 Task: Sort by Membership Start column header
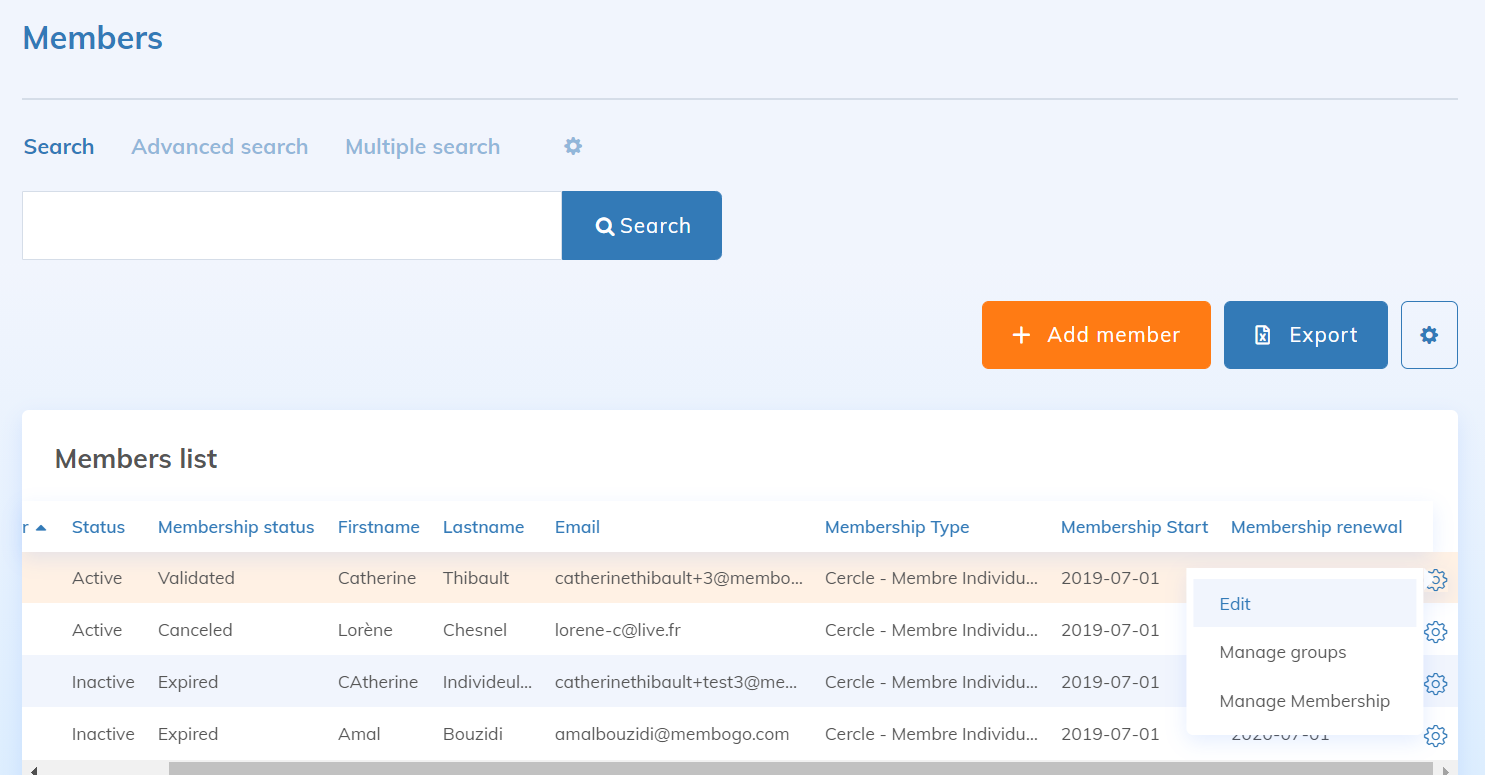pos(1134,527)
